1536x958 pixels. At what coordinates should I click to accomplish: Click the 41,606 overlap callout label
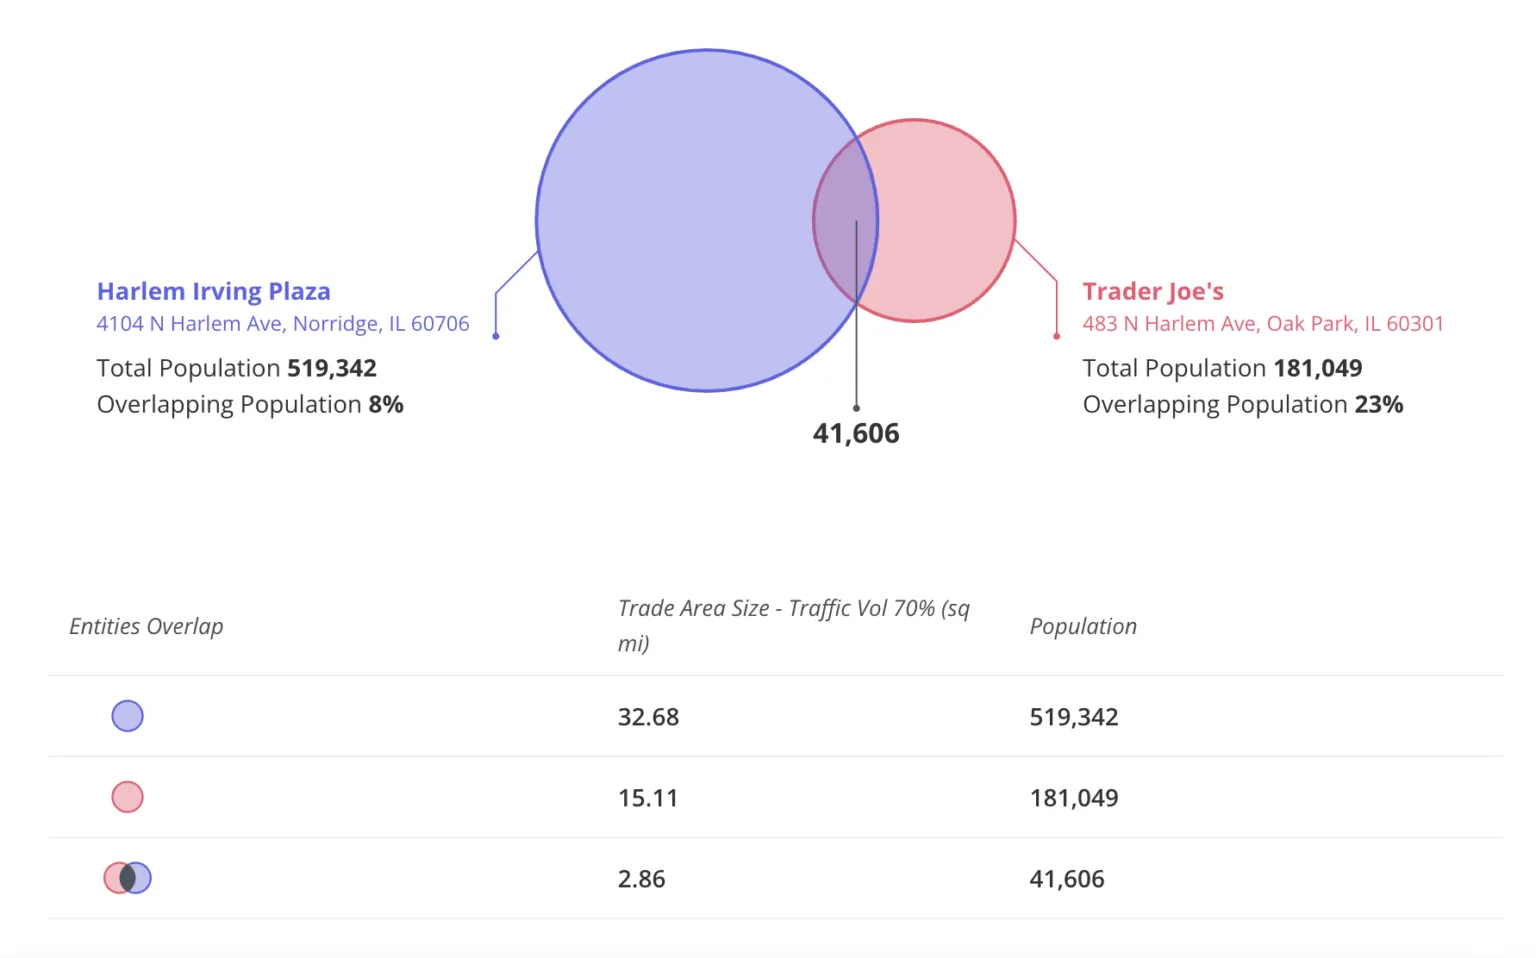click(856, 433)
